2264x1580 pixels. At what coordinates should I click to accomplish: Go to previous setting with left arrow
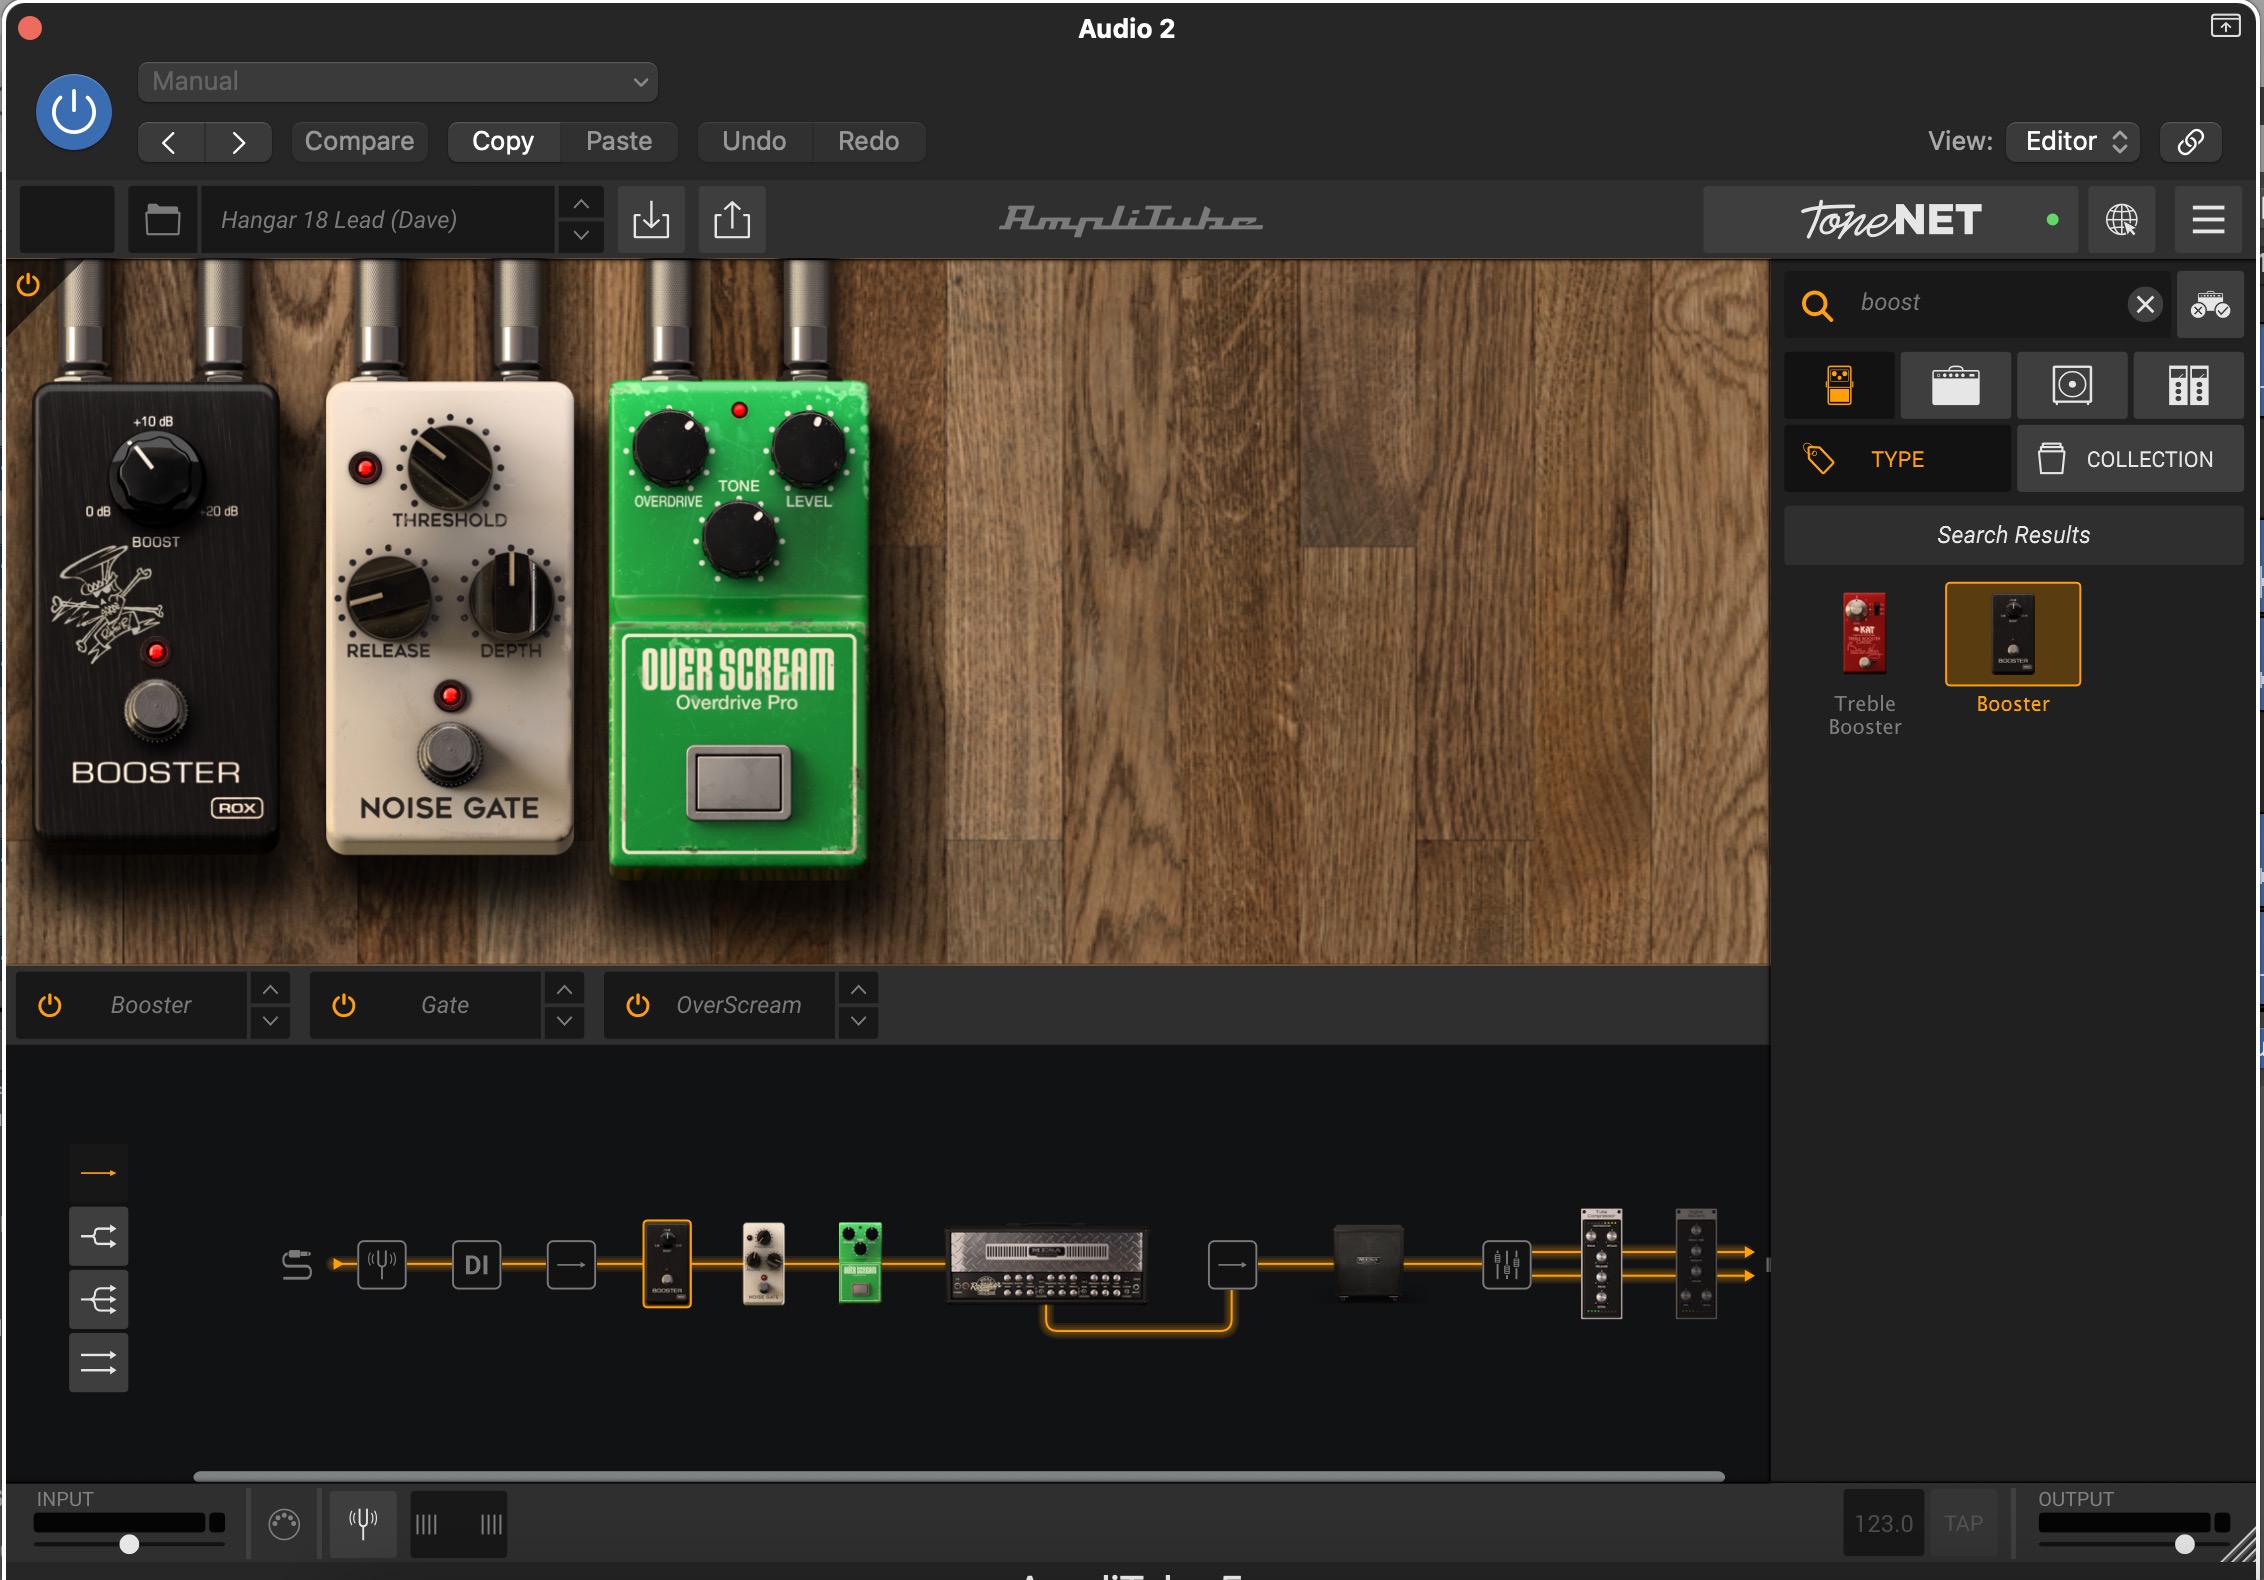170,142
